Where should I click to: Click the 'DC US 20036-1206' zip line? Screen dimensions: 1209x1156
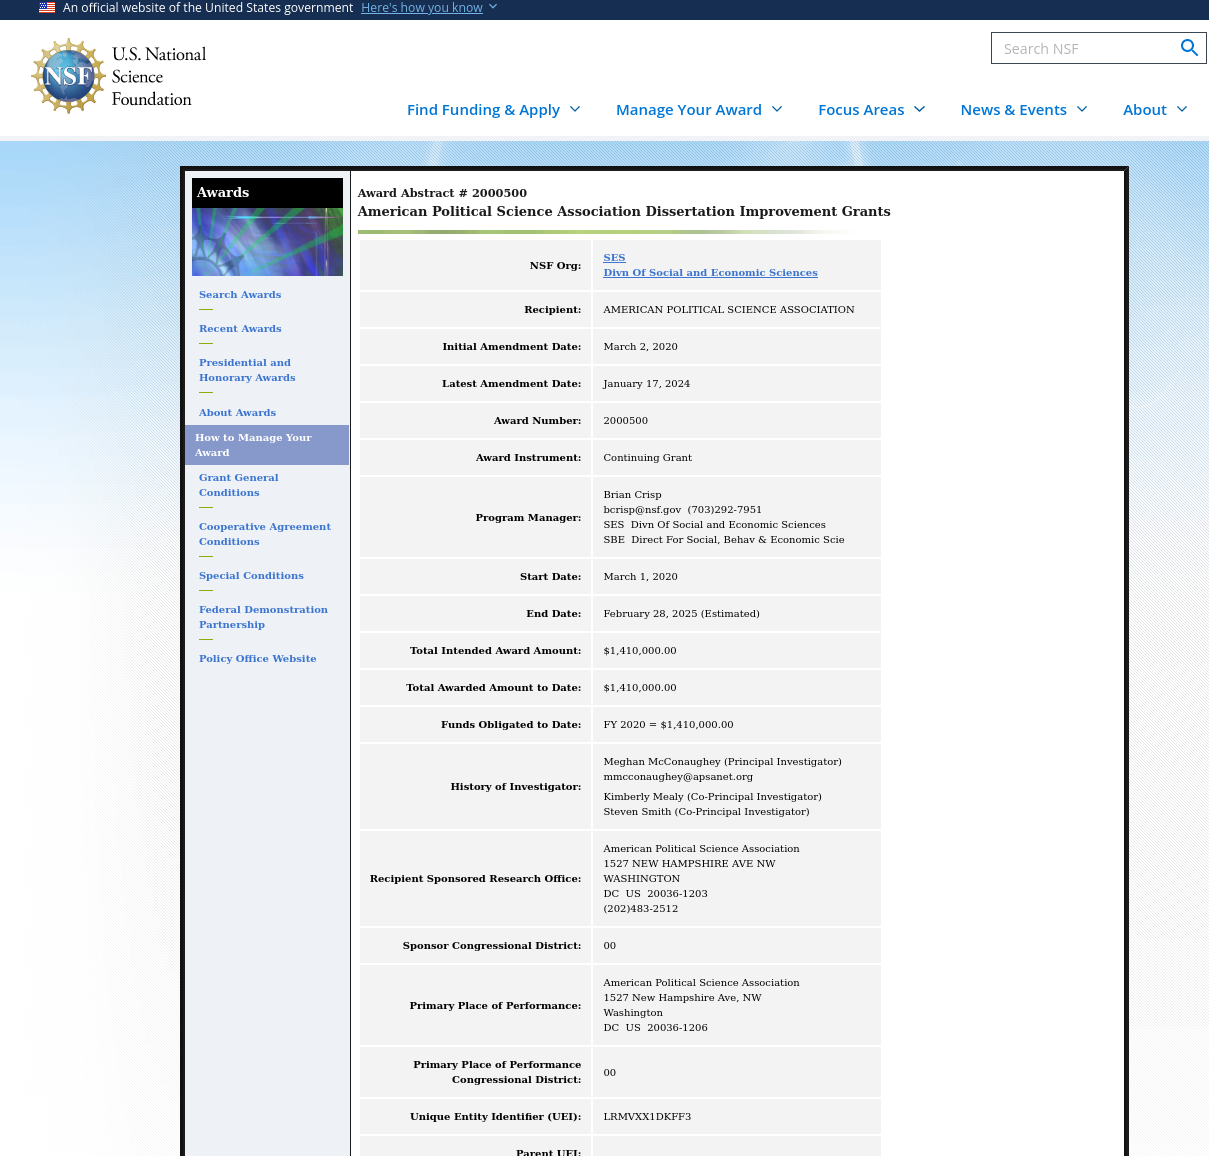tap(655, 1028)
